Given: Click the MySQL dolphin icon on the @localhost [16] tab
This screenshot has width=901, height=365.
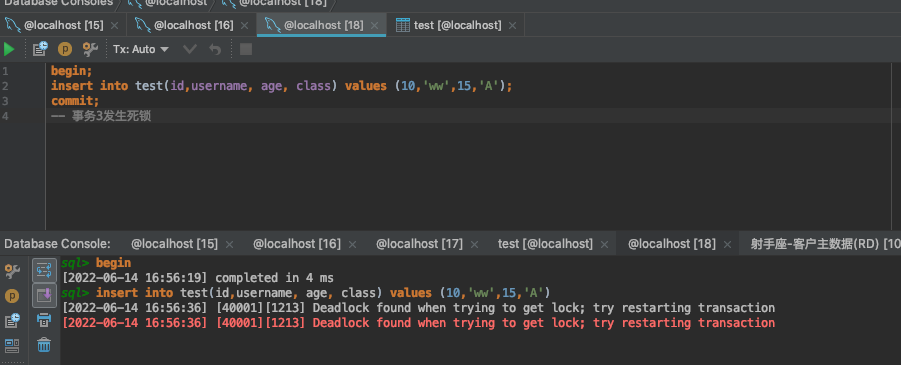Looking at the screenshot, I should 143,25.
